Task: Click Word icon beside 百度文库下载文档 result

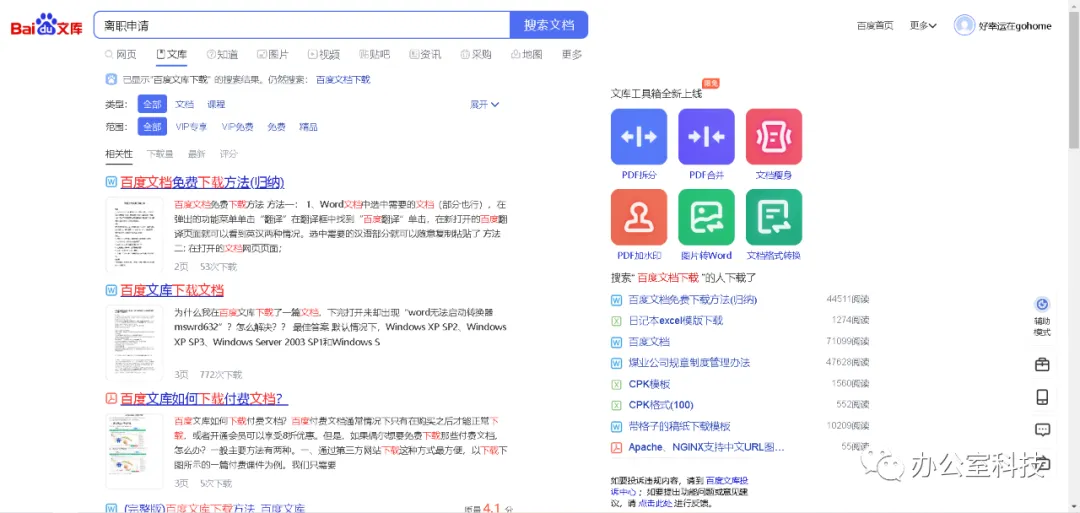Action: pyautogui.click(x=111, y=290)
